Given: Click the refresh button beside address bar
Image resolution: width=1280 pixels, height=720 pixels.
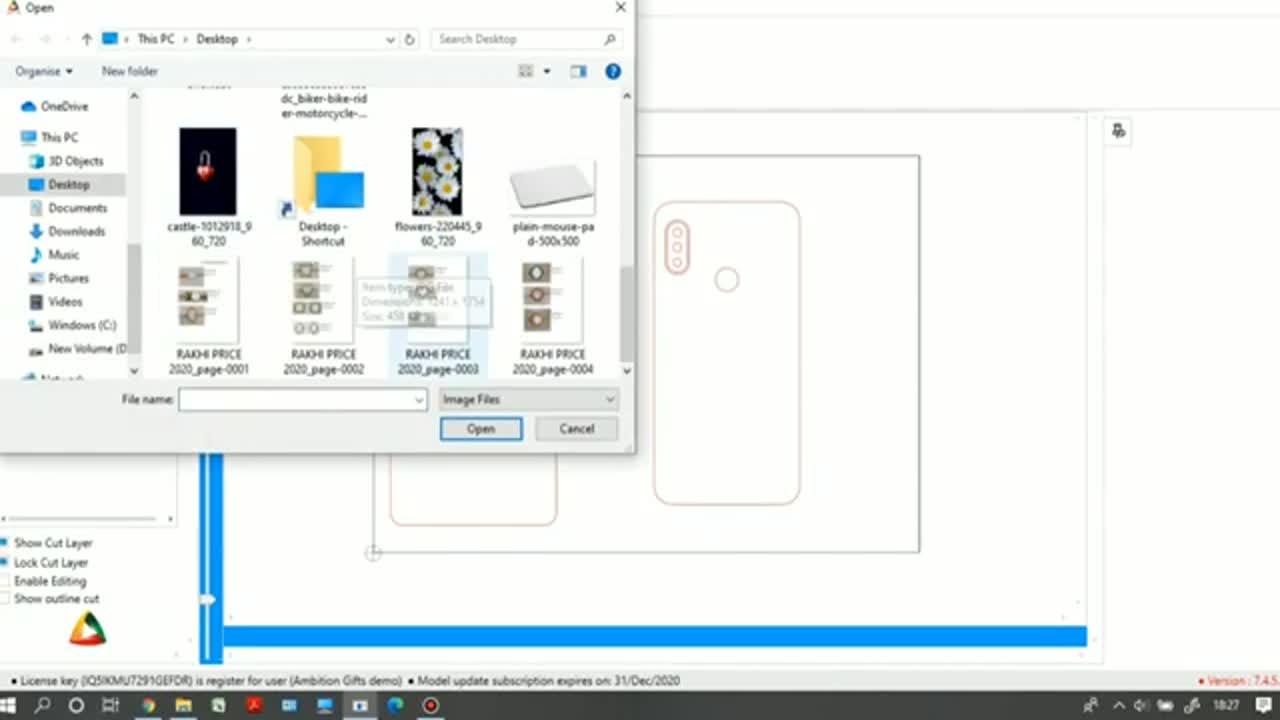Looking at the screenshot, I should pyautogui.click(x=409, y=39).
